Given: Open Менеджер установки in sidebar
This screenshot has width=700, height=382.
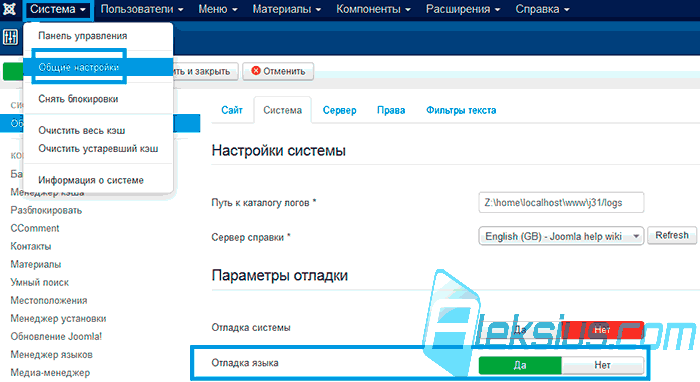Looking at the screenshot, I should (x=58, y=319).
